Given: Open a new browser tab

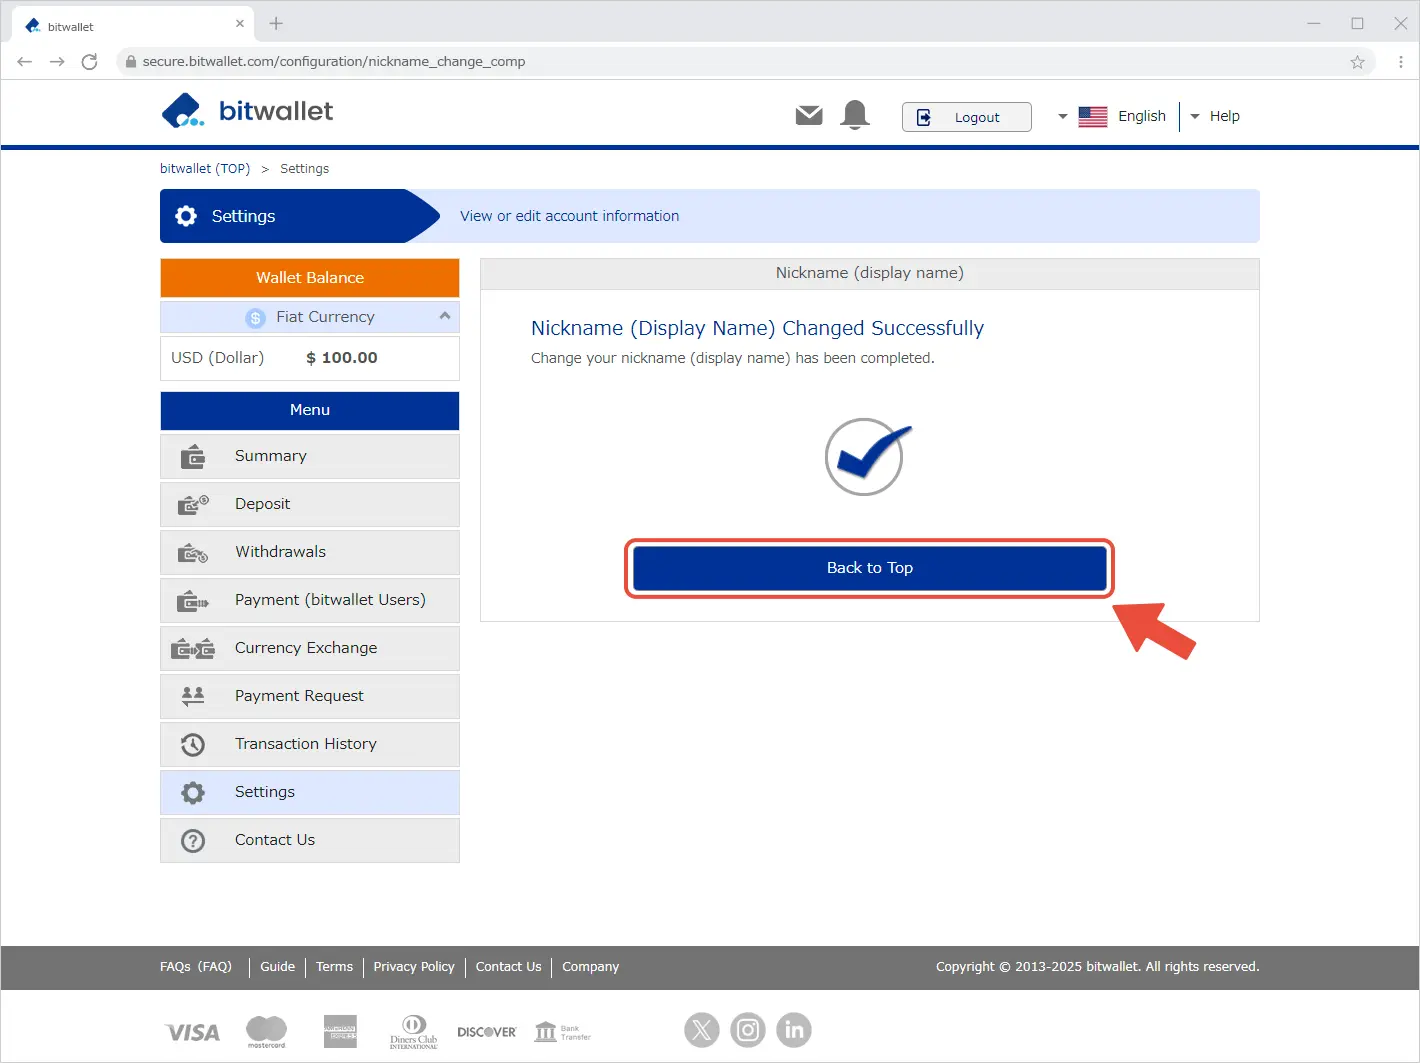Looking at the screenshot, I should (x=276, y=24).
